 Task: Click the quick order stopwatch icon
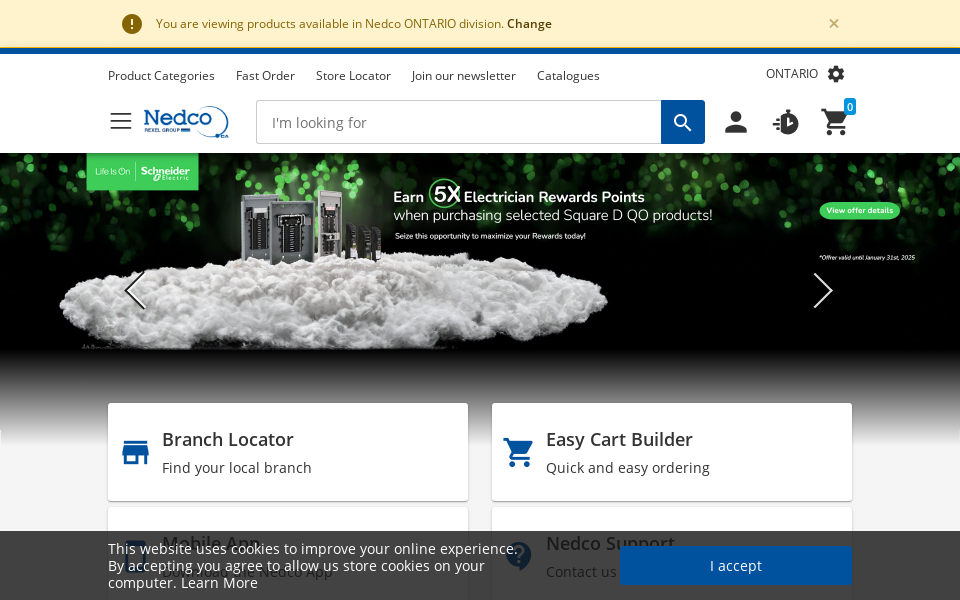(786, 121)
